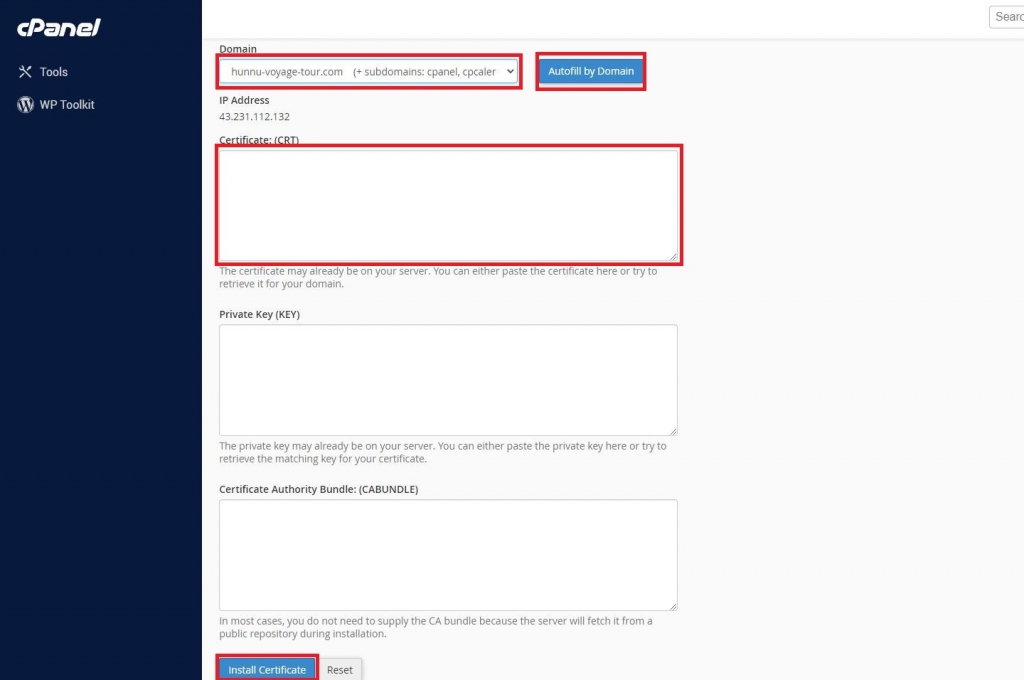The height and width of the screenshot is (680, 1024).
Task: Click the Reset button
Action: pyautogui.click(x=340, y=670)
